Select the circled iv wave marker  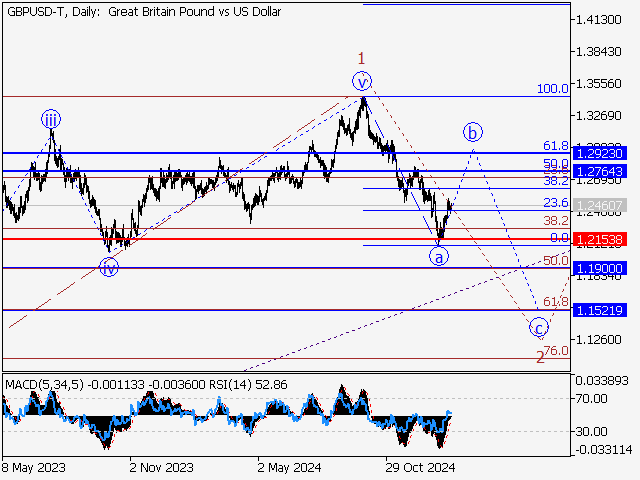coord(109,267)
